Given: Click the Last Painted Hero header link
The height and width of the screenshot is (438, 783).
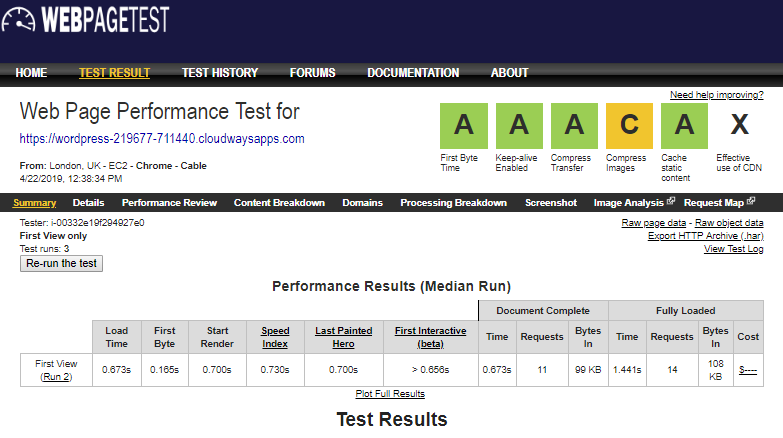Looking at the screenshot, I should pos(344,337).
